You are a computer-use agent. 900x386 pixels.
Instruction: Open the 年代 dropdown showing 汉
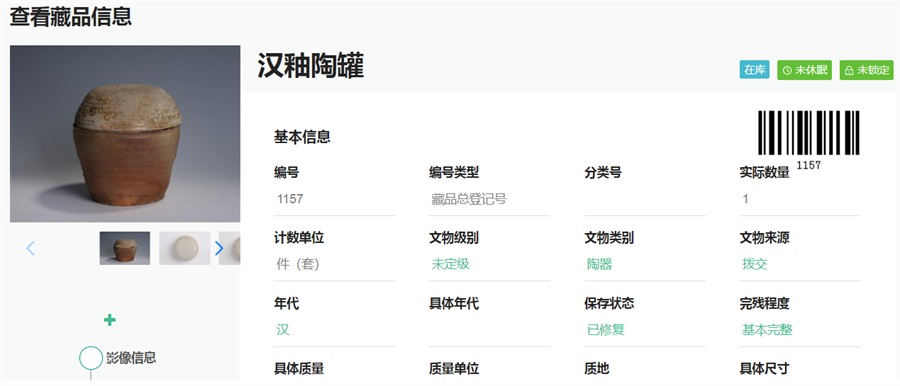pyautogui.click(x=335, y=330)
